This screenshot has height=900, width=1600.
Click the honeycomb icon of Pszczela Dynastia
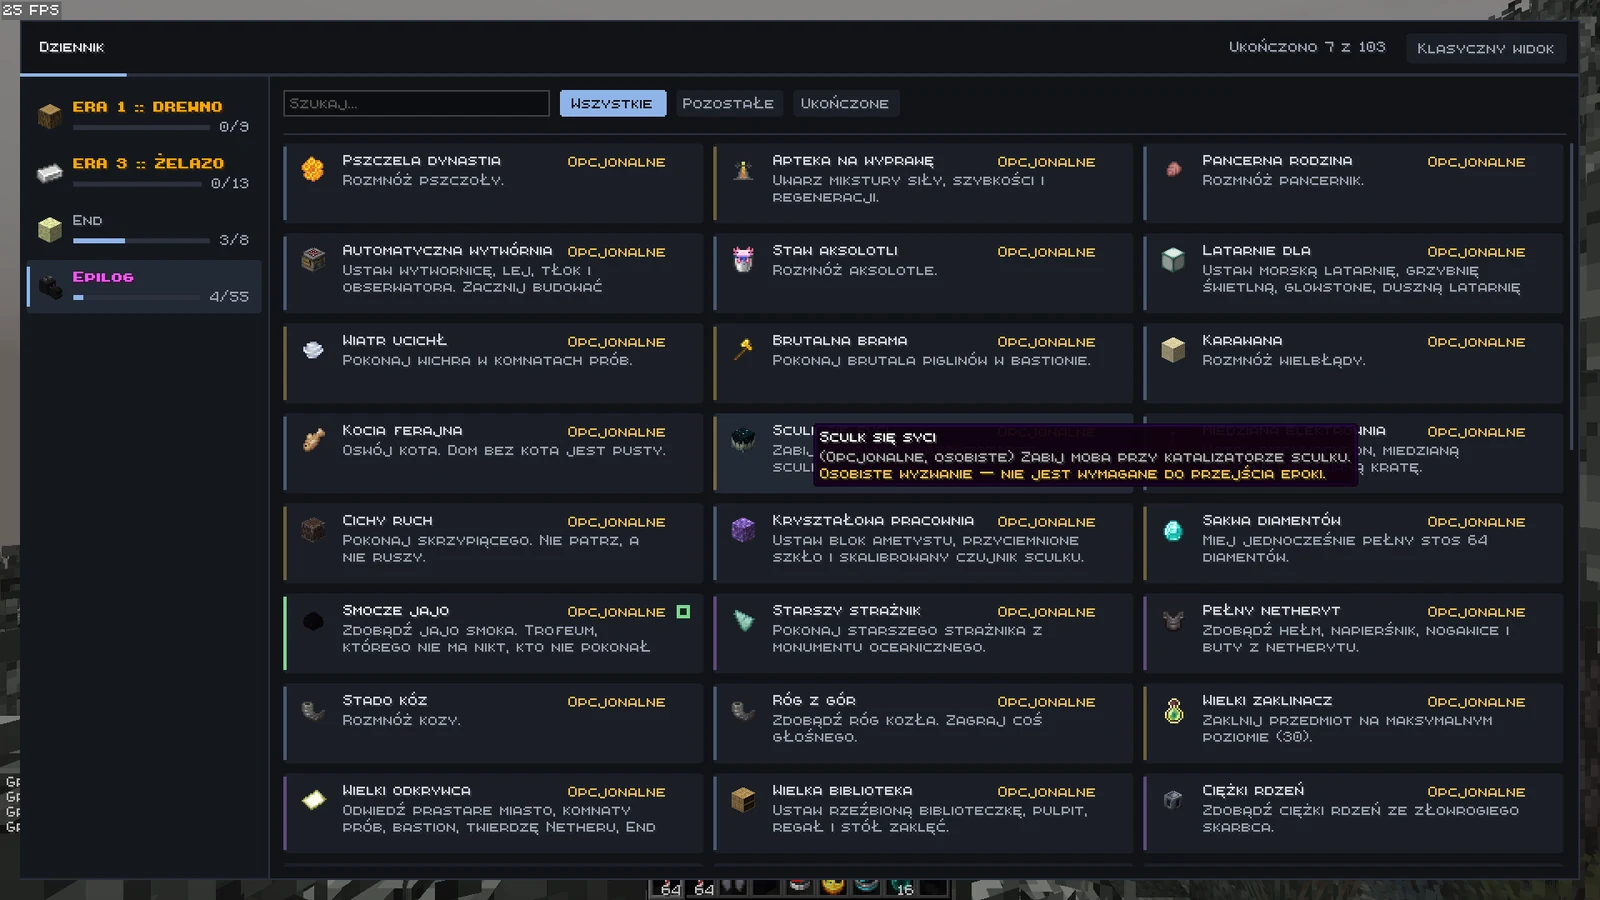coord(313,169)
